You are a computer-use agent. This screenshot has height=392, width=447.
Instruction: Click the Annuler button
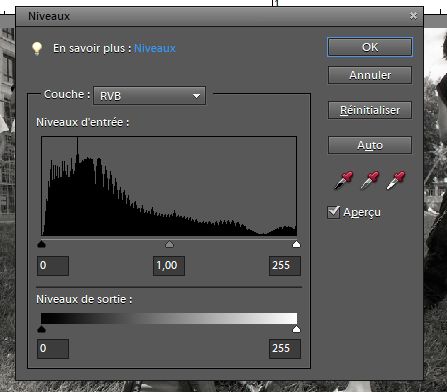pos(370,75)
